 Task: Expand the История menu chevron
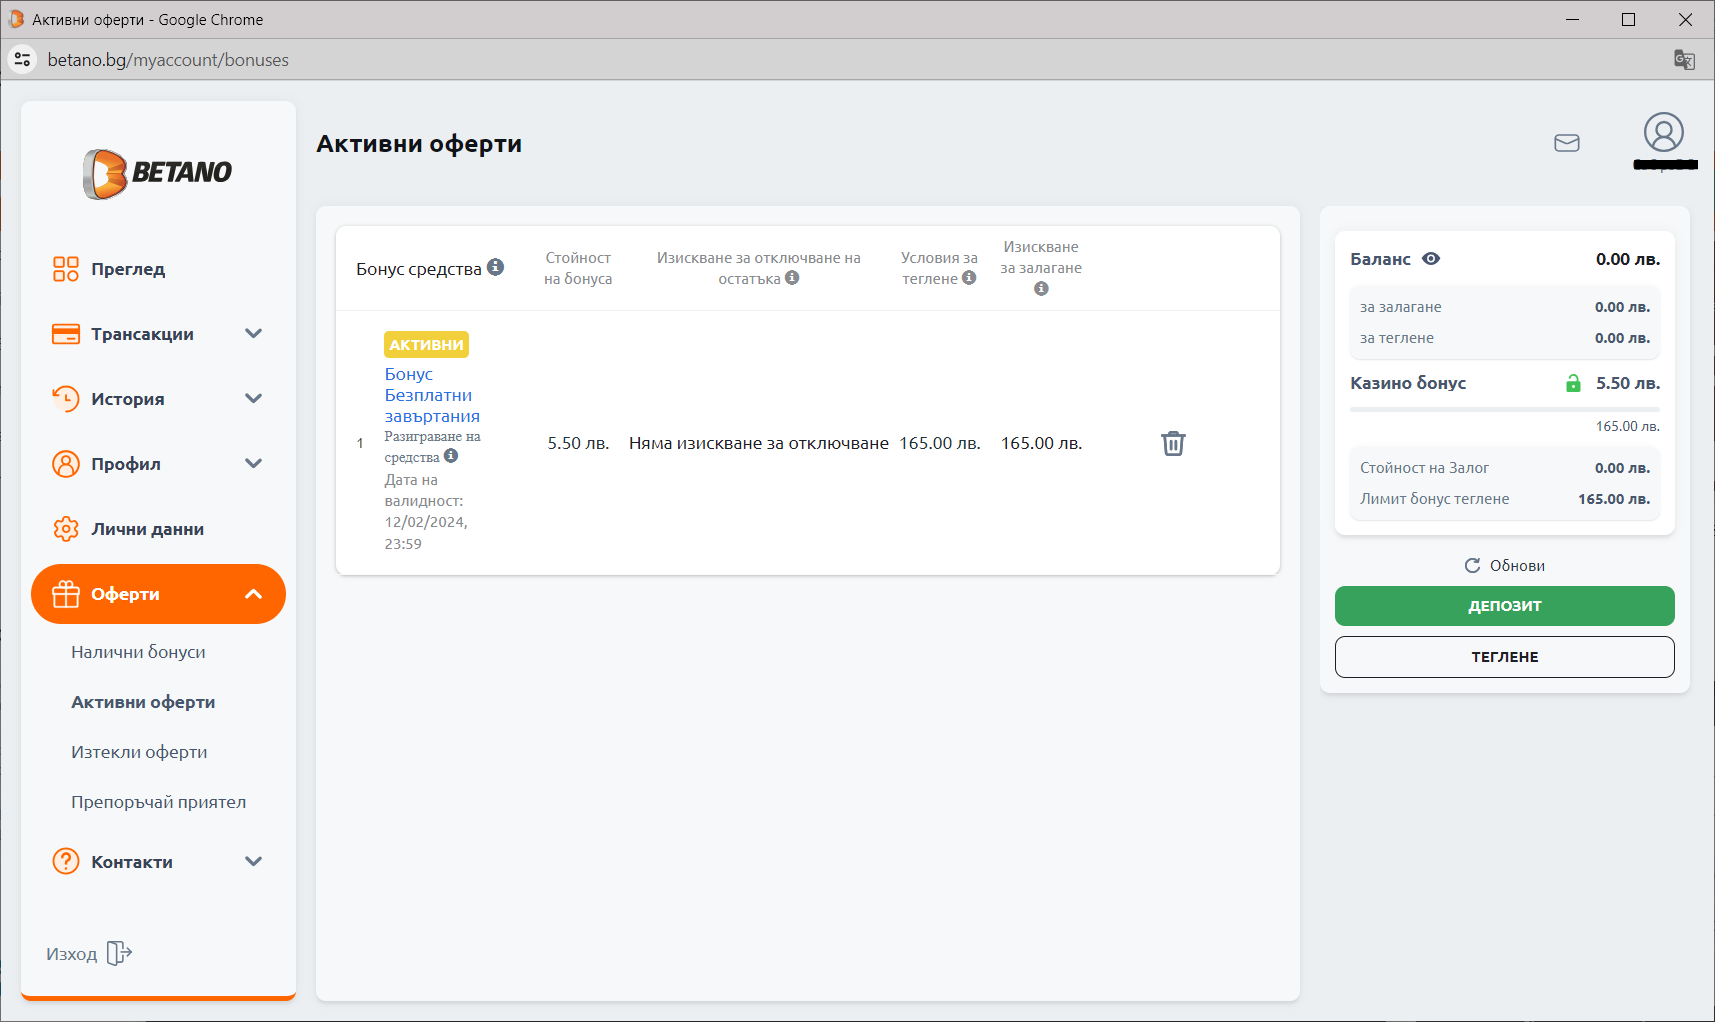coord(254,399)
